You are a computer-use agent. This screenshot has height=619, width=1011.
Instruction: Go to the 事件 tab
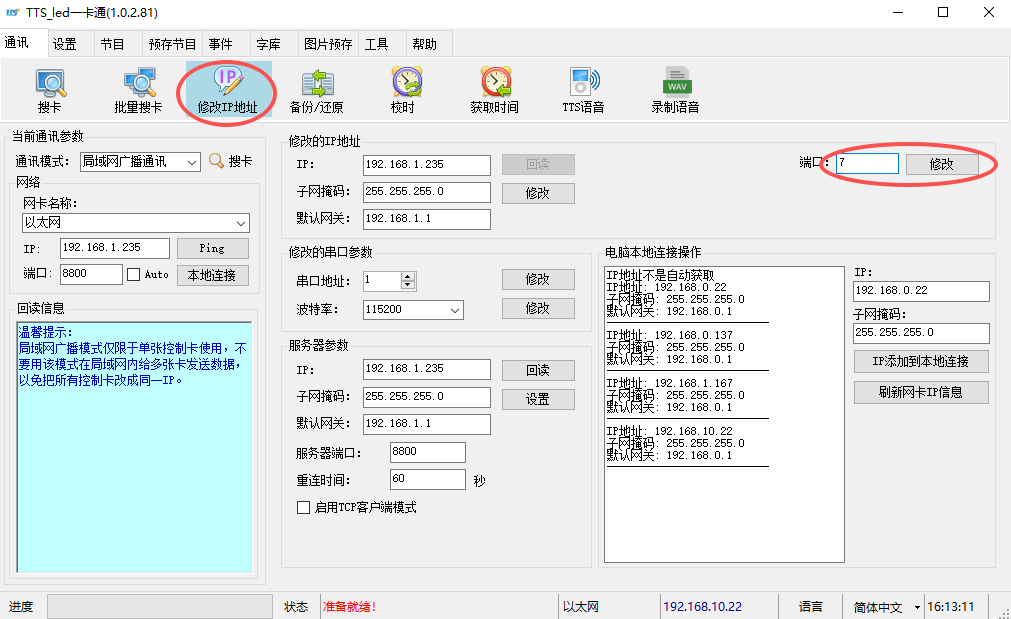coord(221,44)
